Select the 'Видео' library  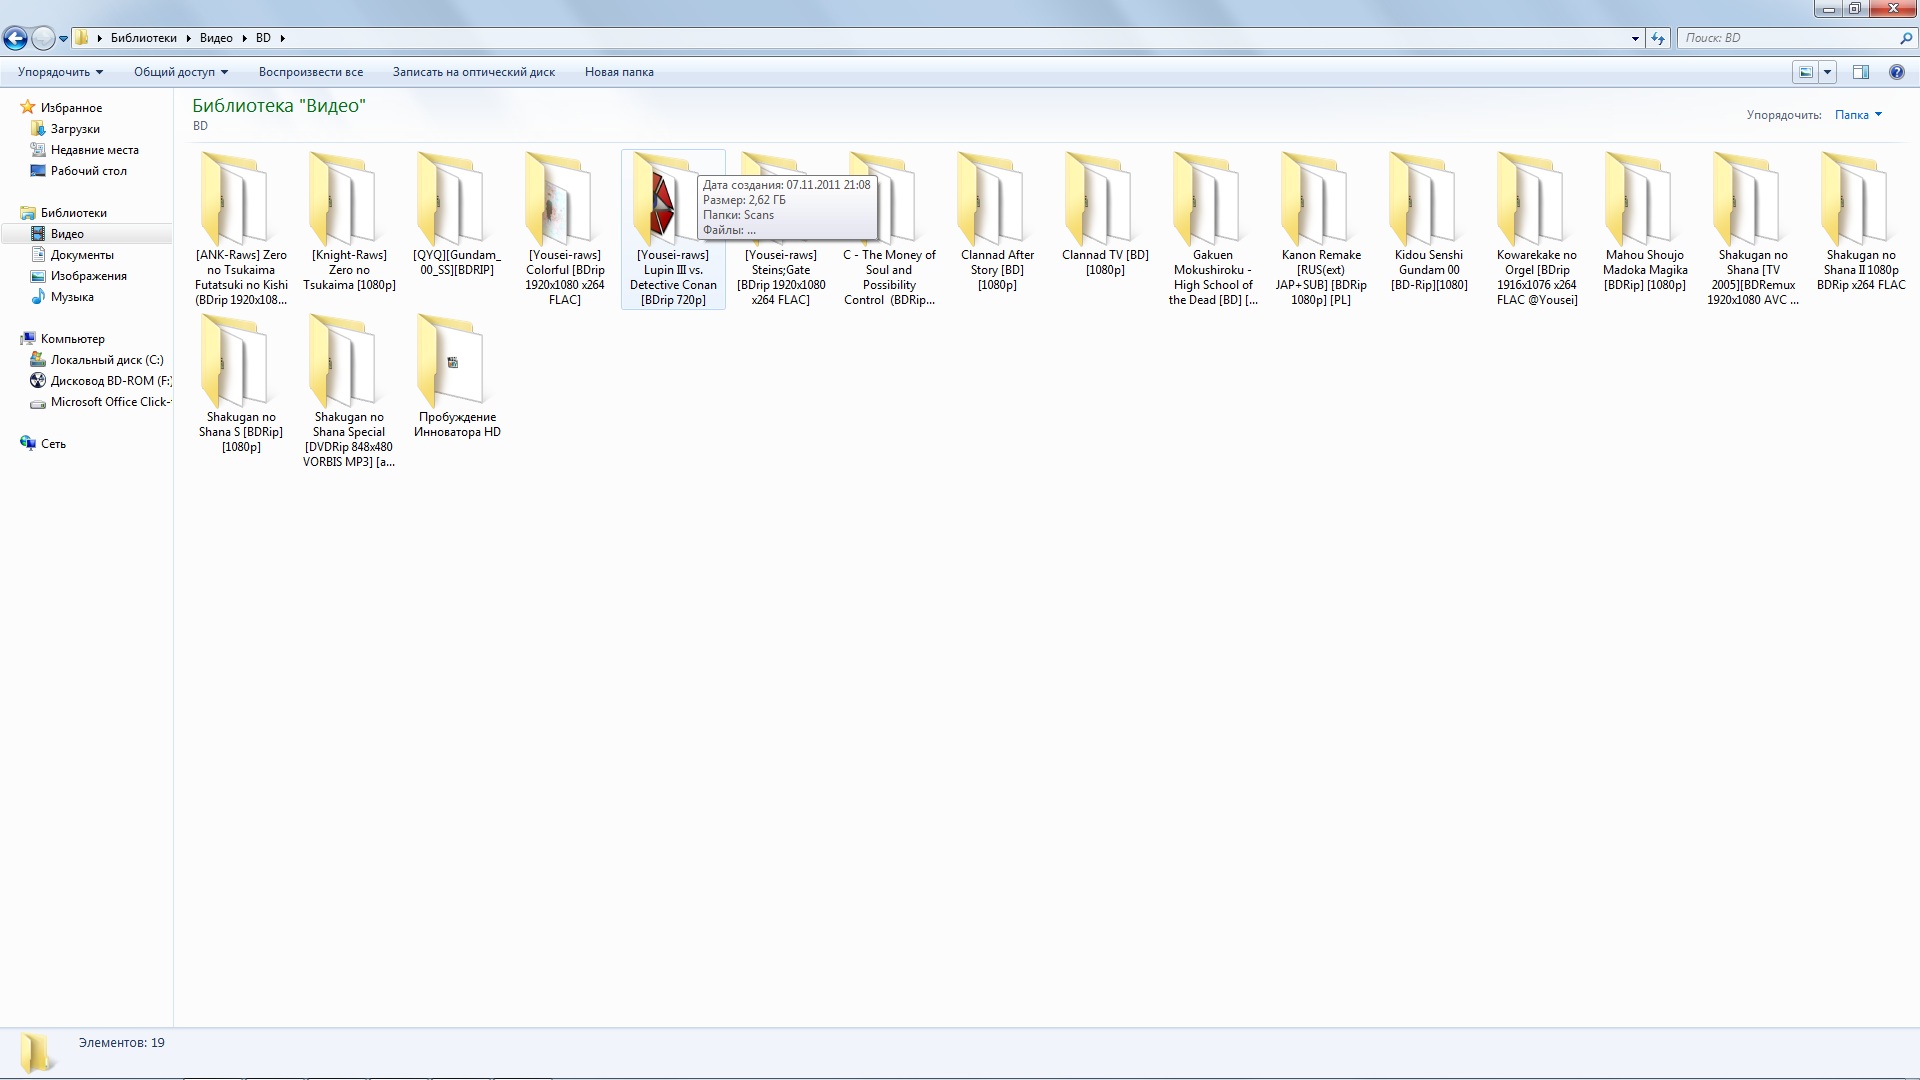tap(67, 234)
